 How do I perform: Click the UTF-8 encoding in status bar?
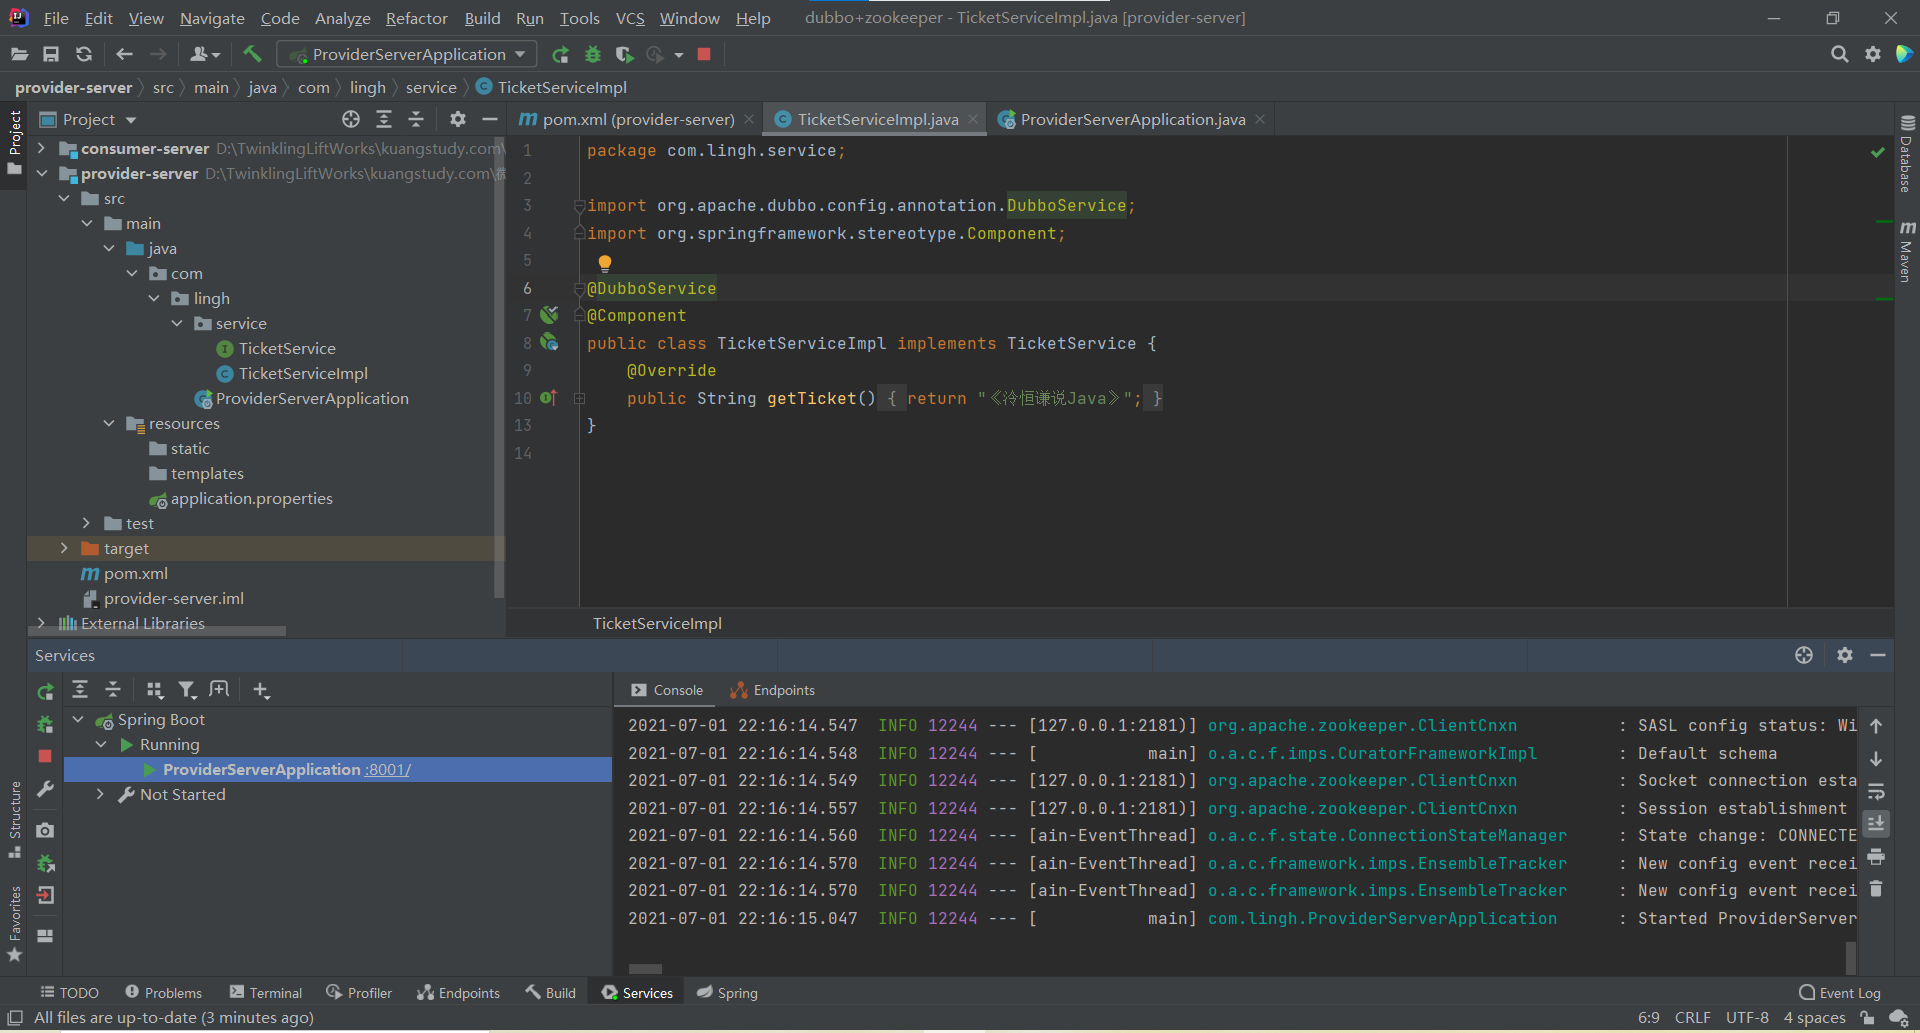pyautogui.click(x=1747, y=1018)
